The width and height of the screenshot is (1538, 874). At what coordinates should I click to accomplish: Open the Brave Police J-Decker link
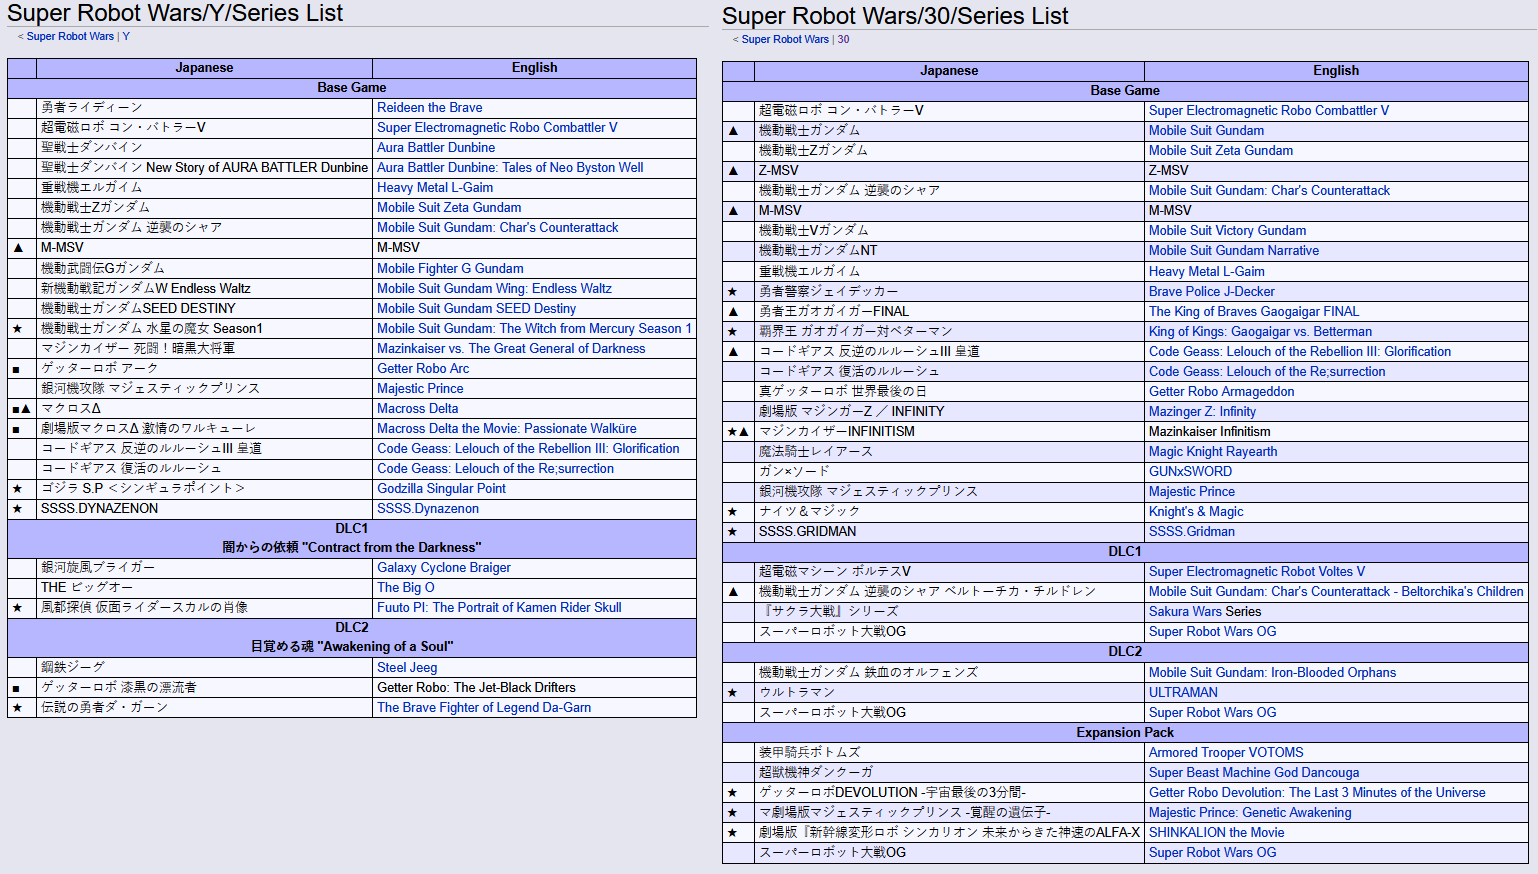[x=1212, y=292]
